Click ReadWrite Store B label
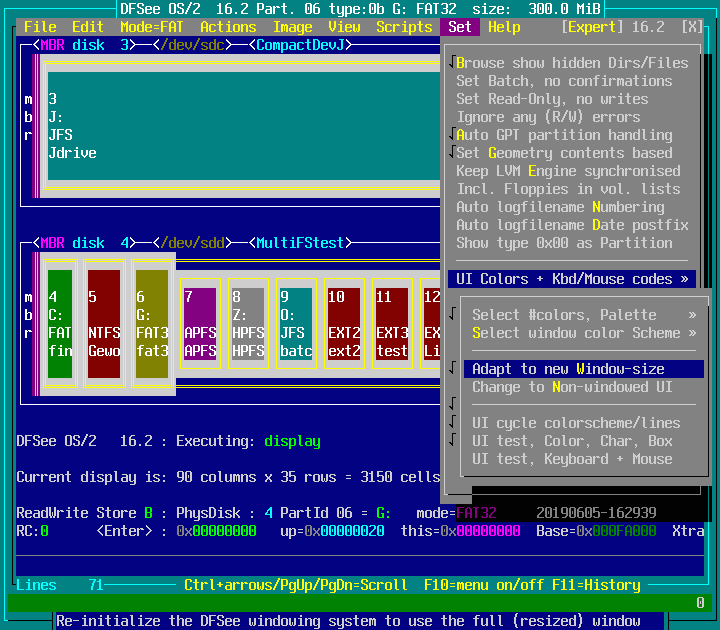 [84, 513]
